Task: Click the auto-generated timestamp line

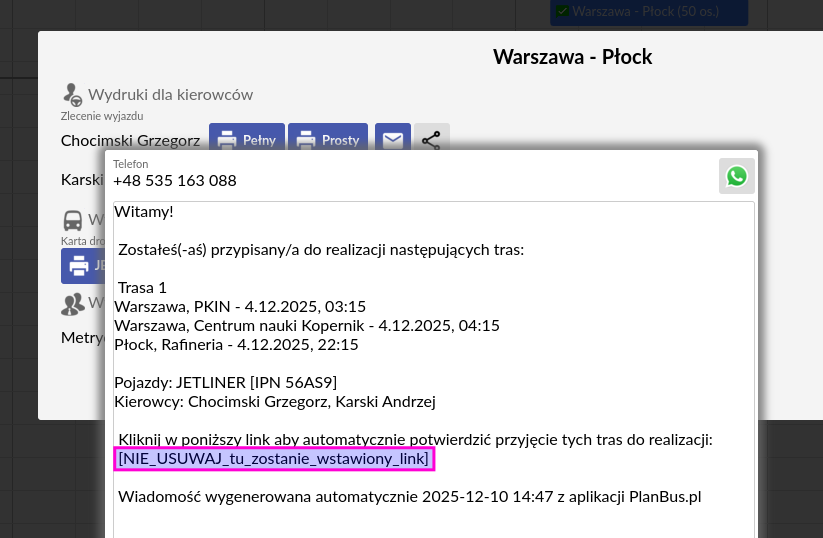Action: (409, 497)
